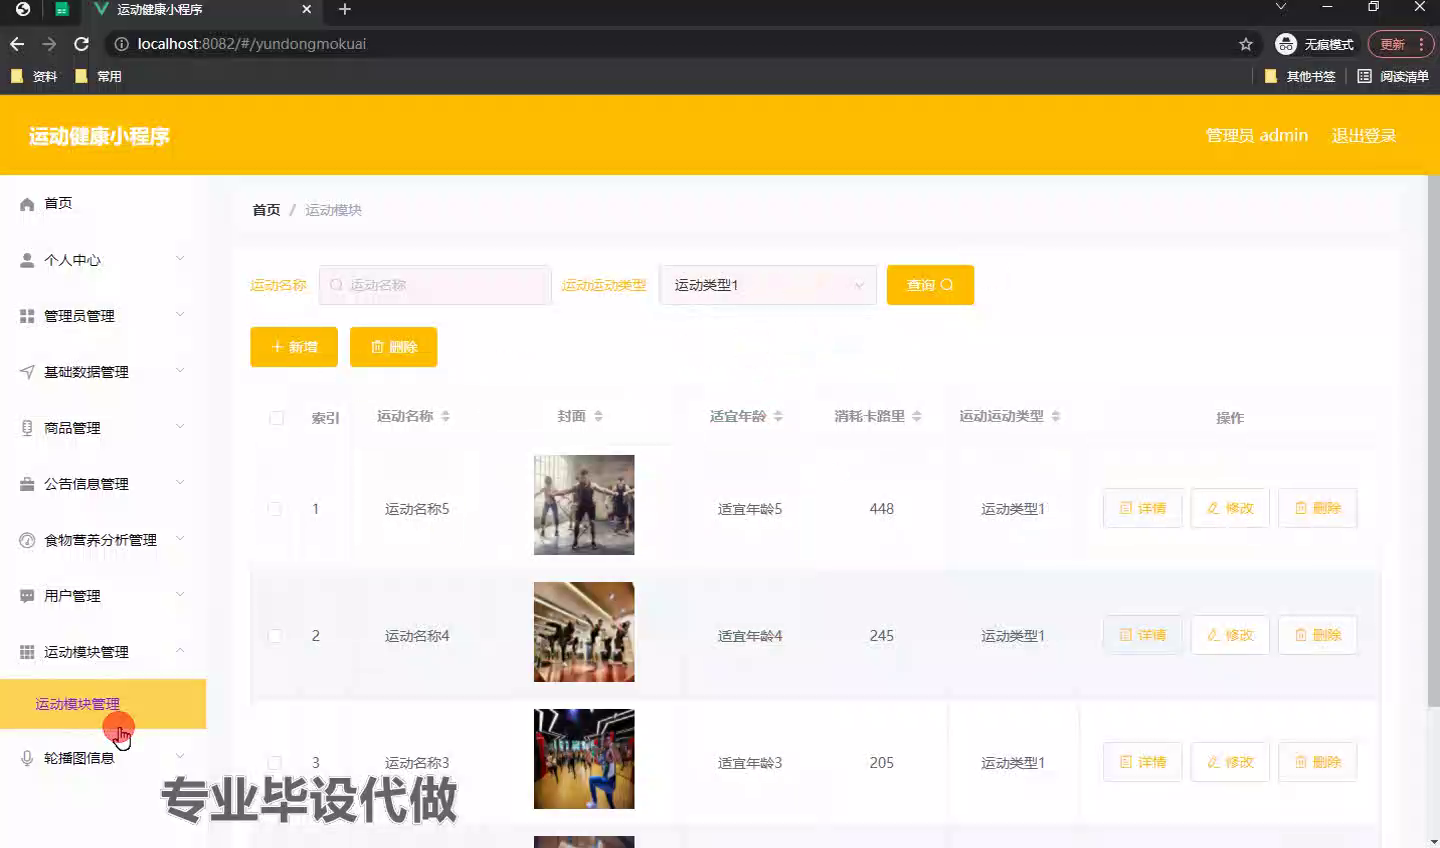Reload the page with the refresh icon
1440x848 pixels.
tap(82, 44)
